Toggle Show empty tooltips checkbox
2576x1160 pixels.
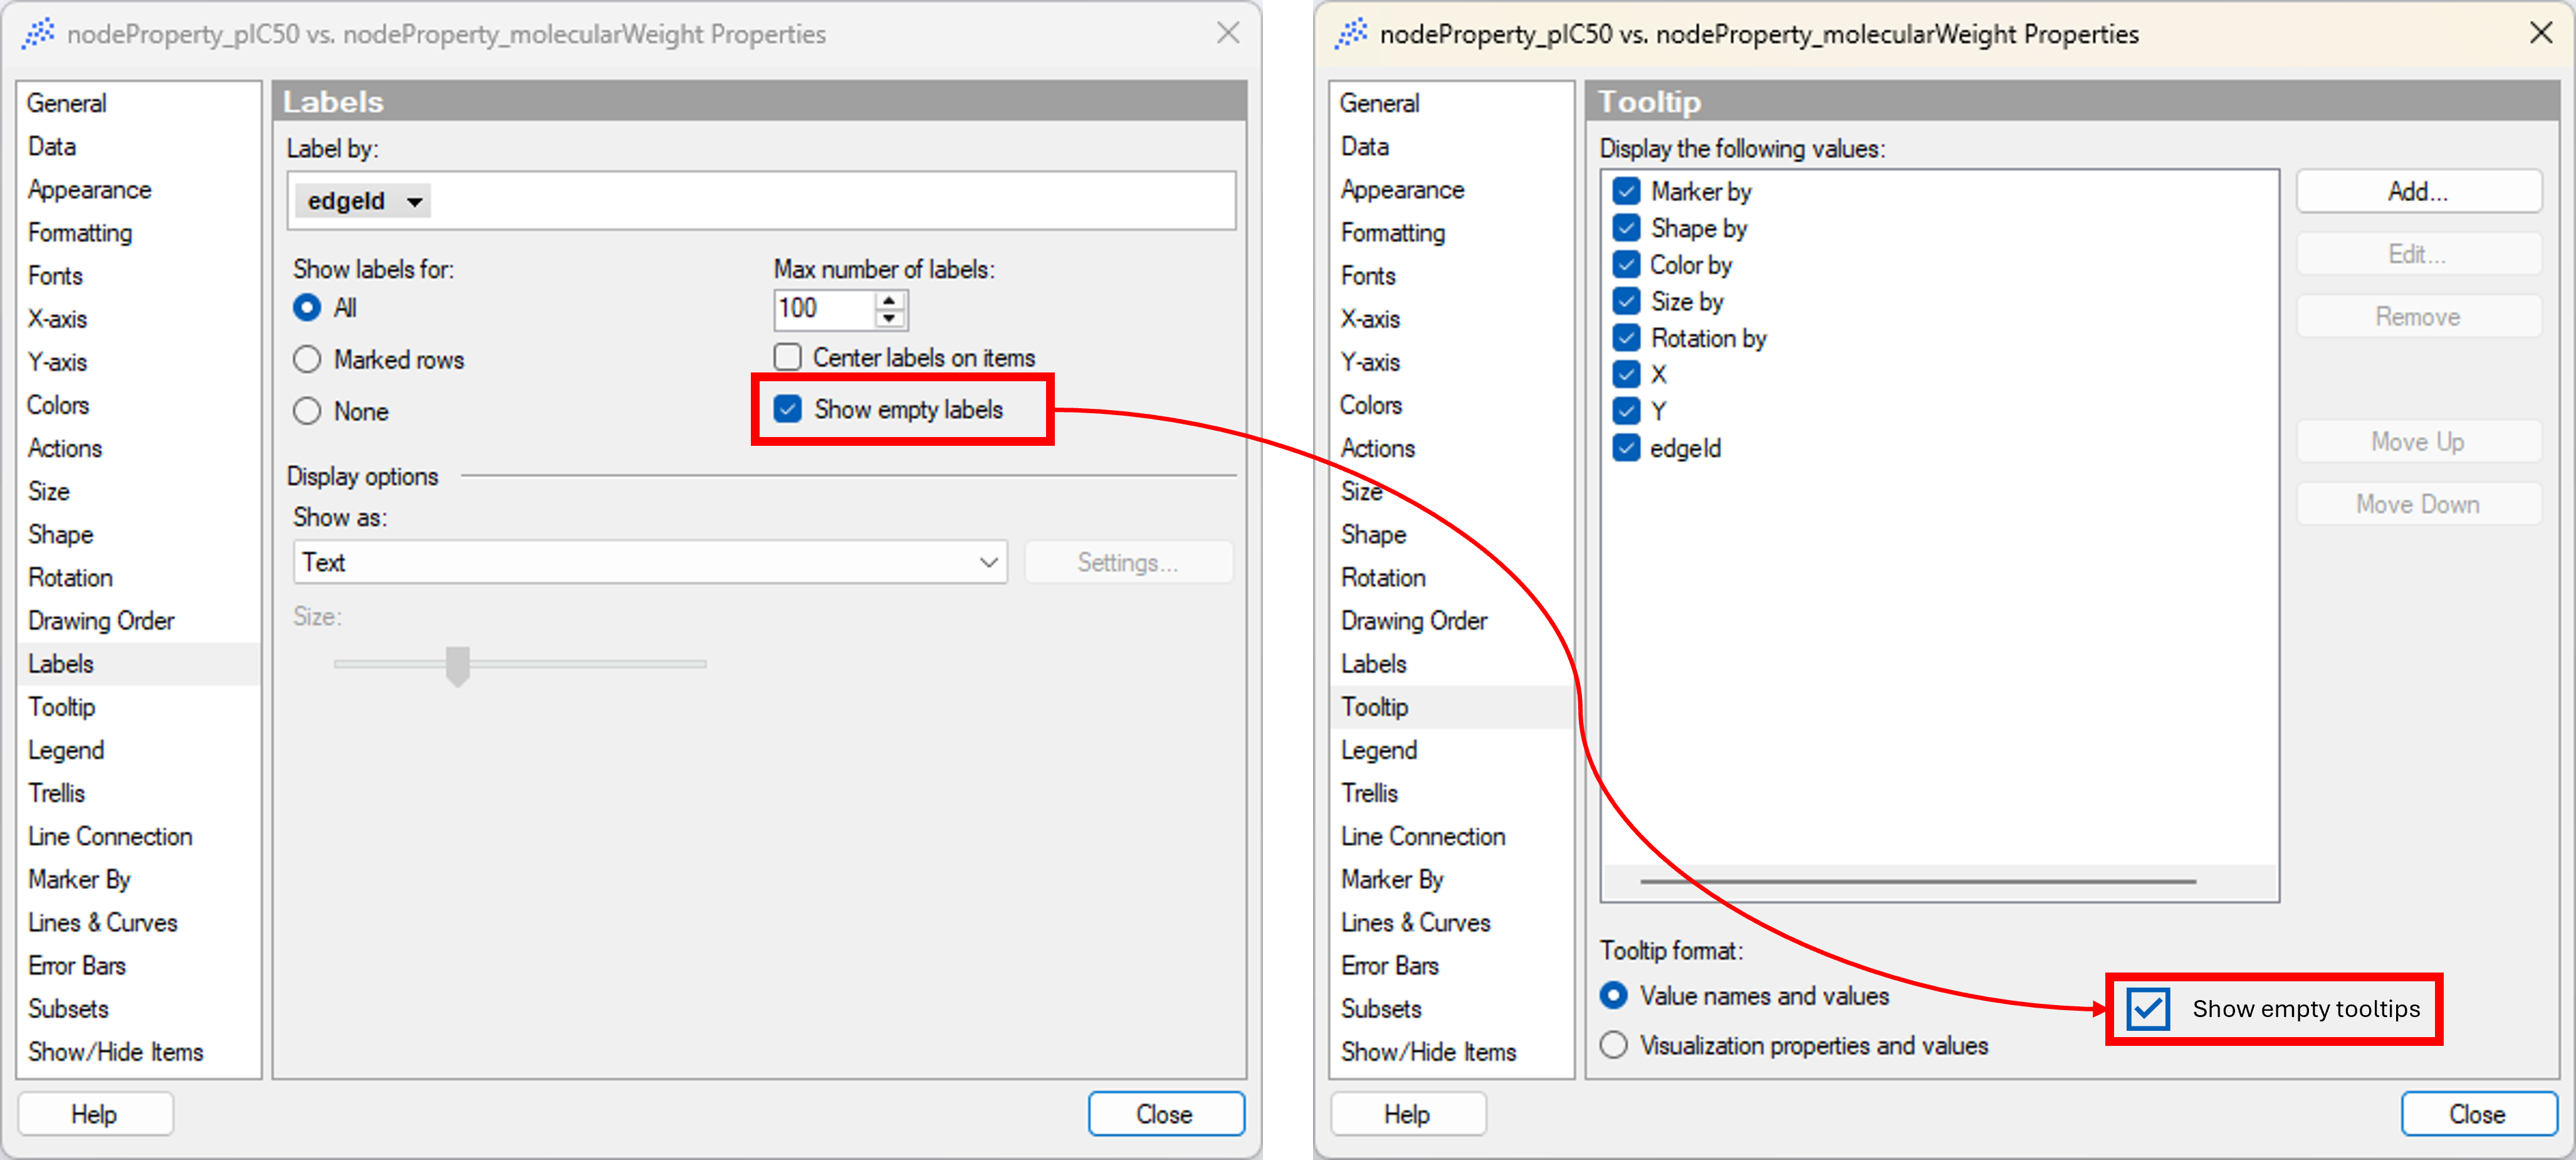point(2148,1008)
